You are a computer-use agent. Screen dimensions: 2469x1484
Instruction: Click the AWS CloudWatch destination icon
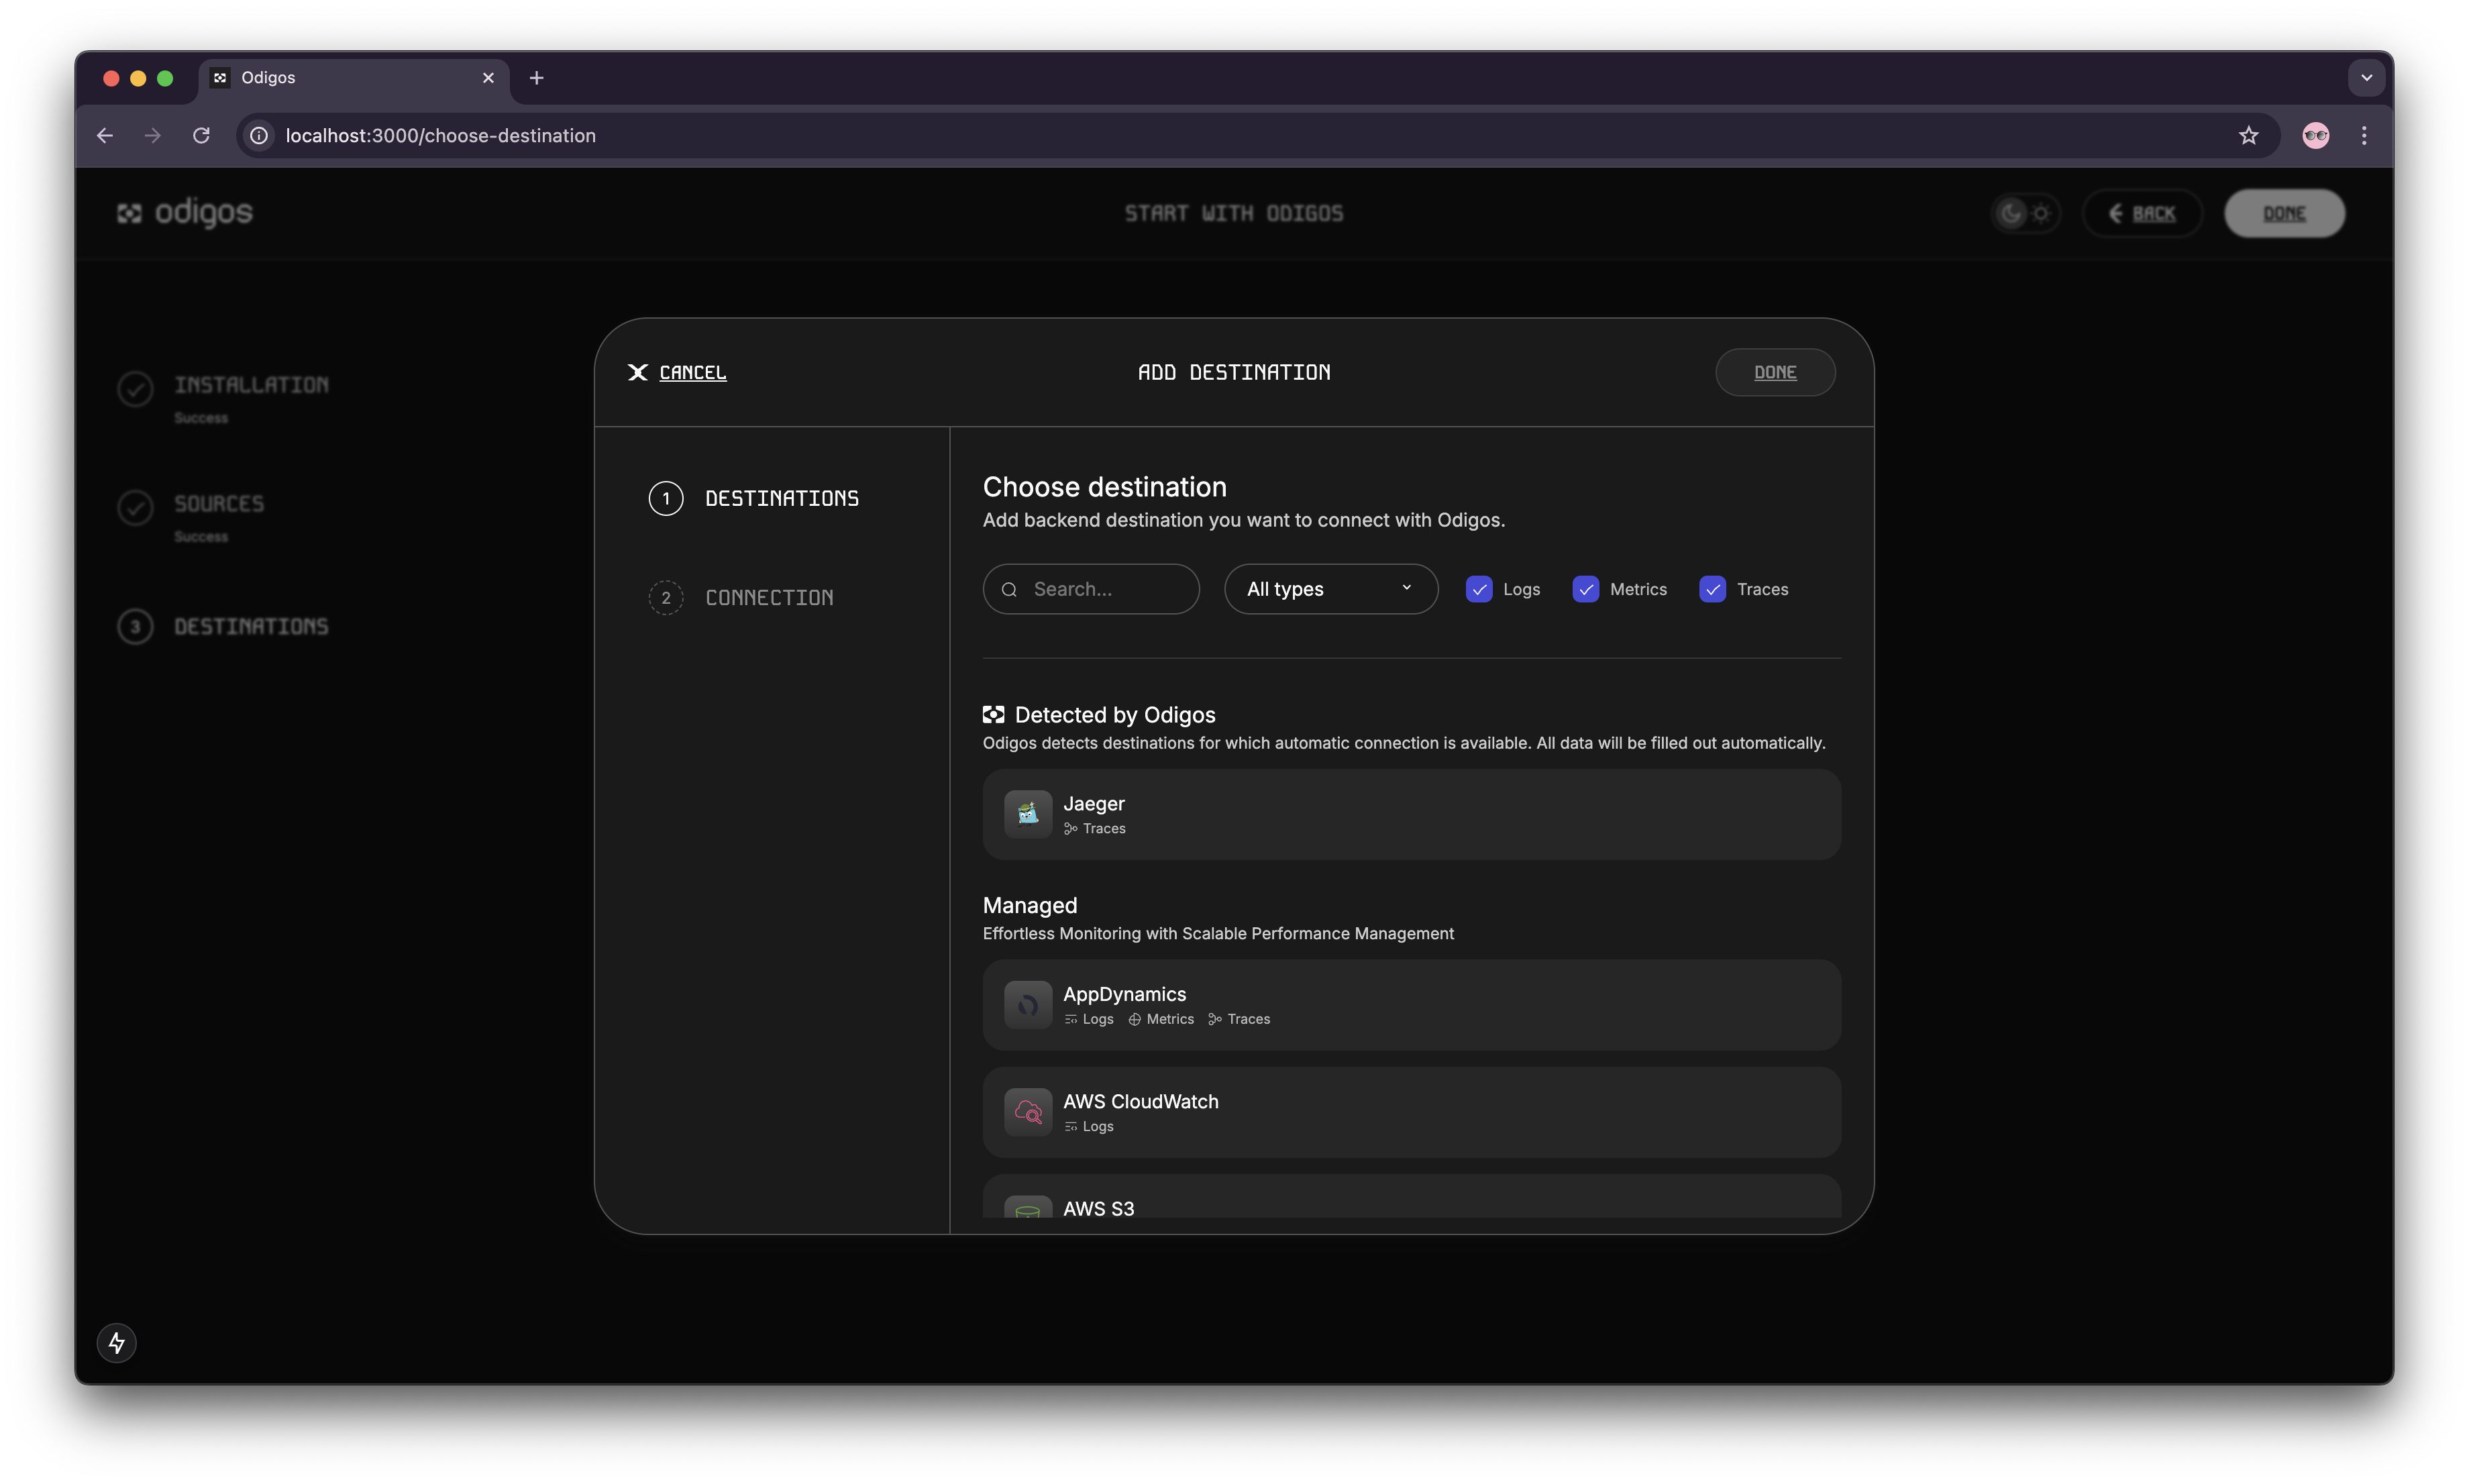point(1028,1111)
